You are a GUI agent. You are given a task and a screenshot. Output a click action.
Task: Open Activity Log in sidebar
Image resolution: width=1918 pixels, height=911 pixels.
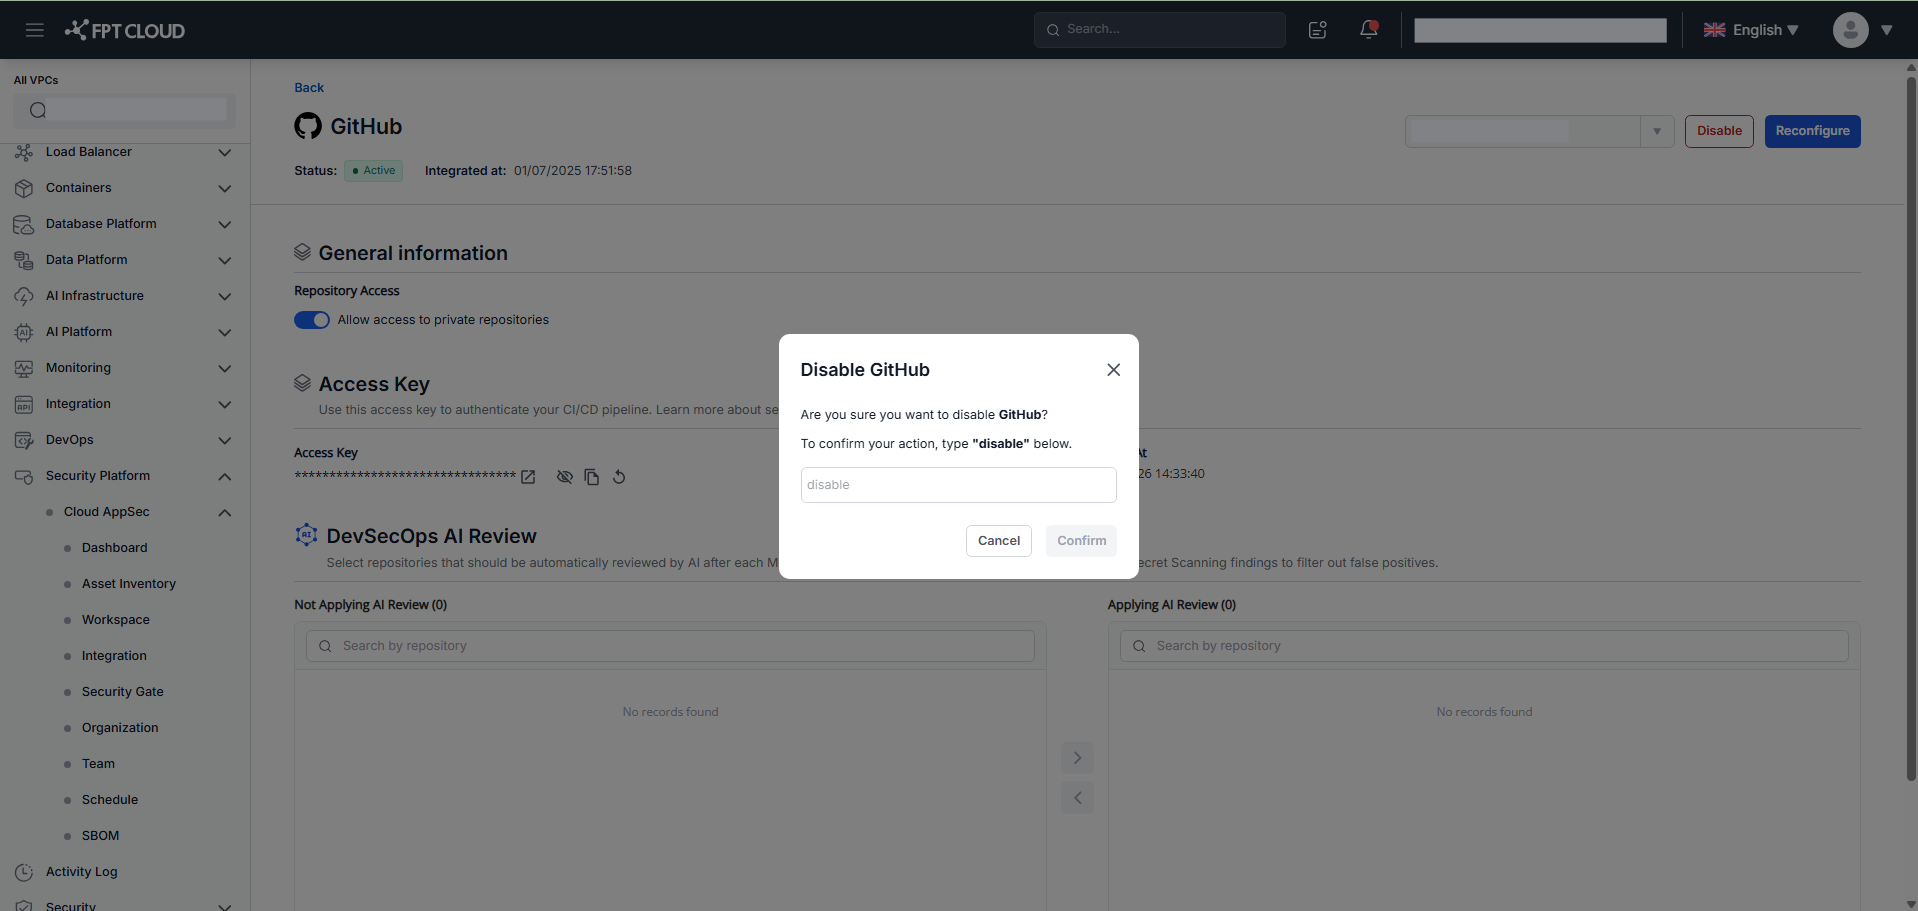coord(82,872)
